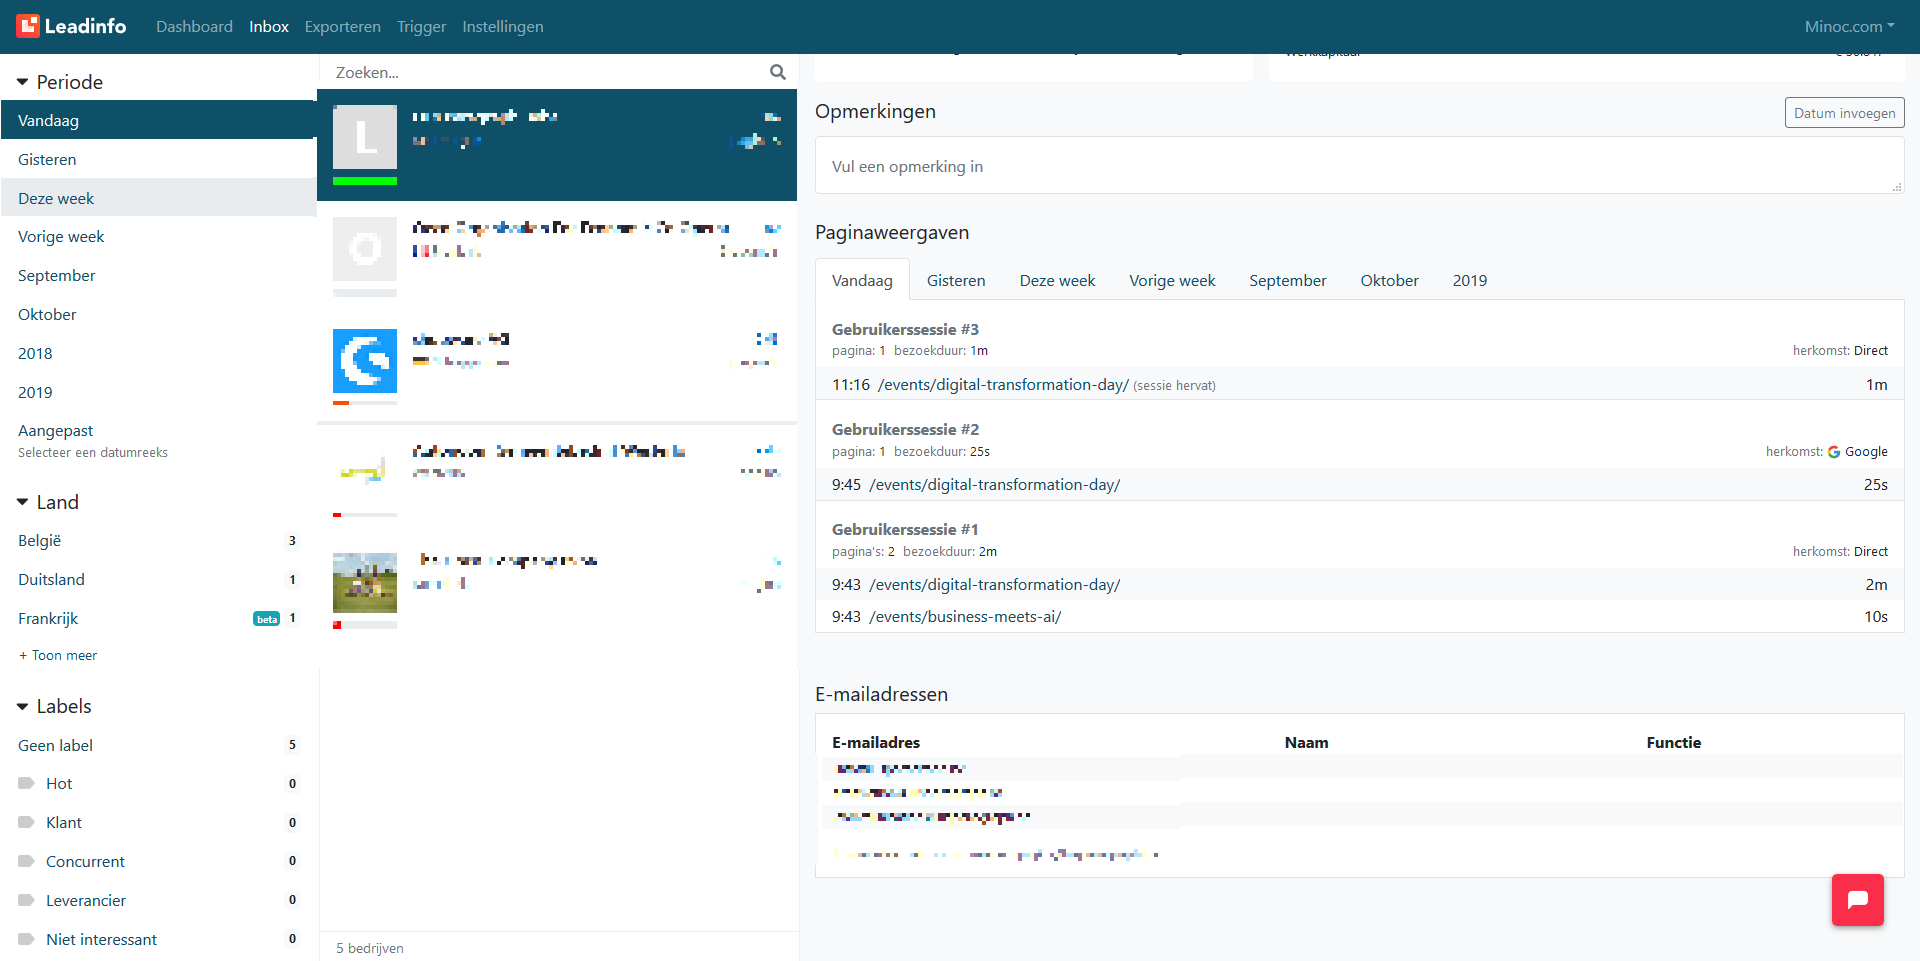Filter by country Duitsland

coord(159,579)
